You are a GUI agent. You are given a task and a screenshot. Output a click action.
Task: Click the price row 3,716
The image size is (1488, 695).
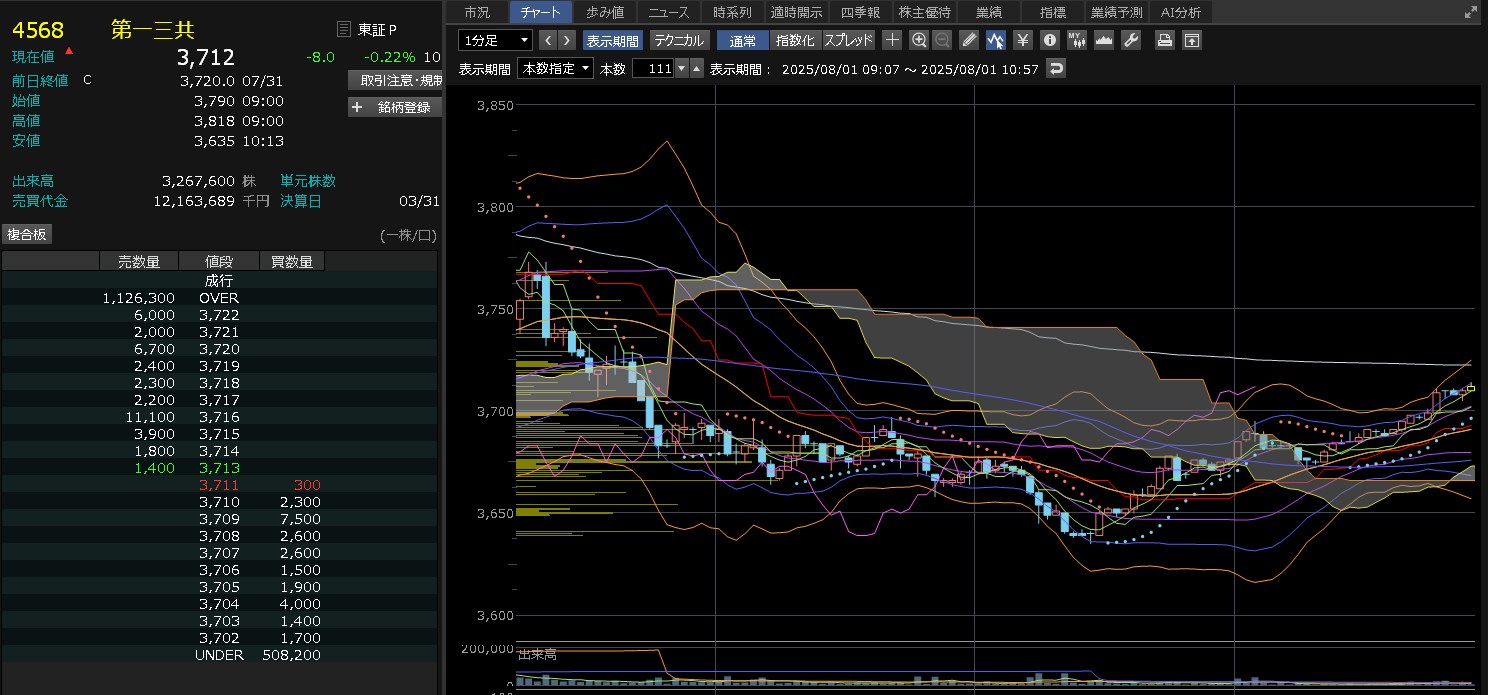tap(219, 417)
